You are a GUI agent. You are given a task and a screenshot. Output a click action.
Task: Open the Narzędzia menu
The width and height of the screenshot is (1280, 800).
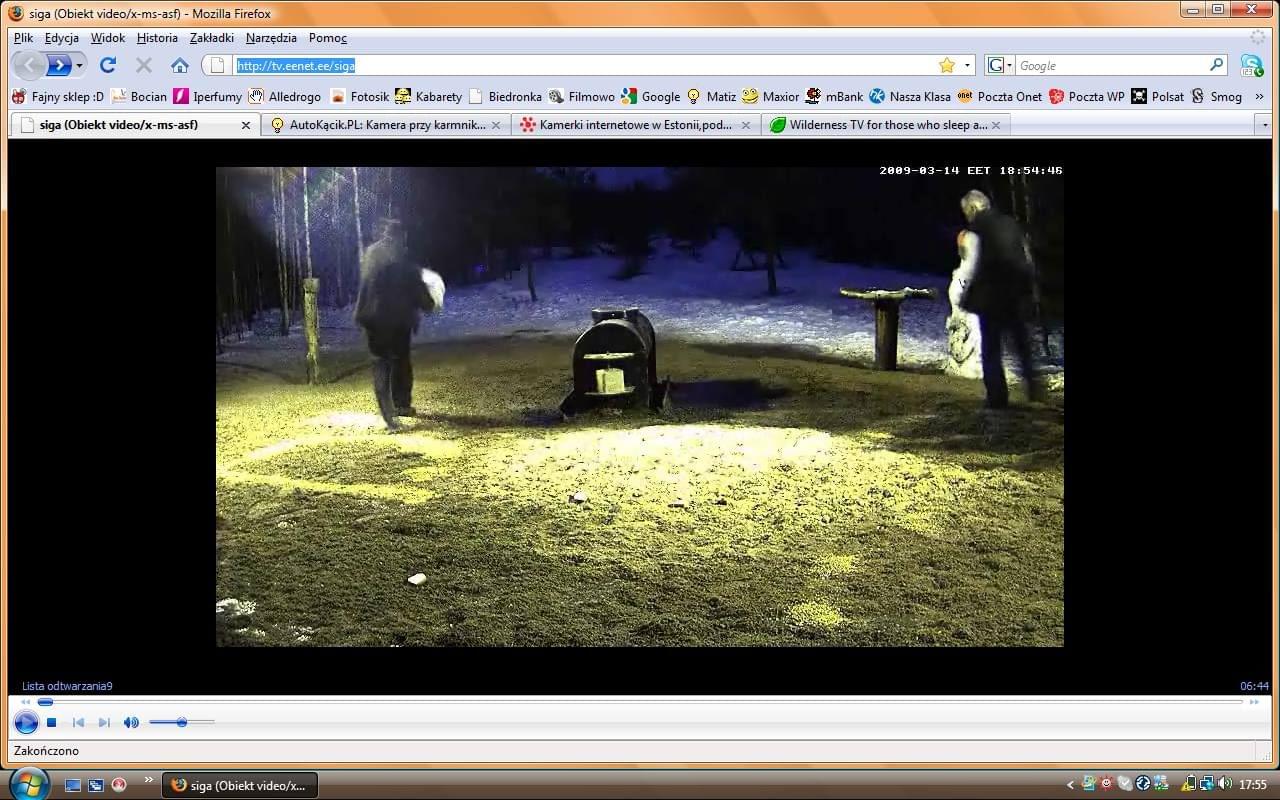point(271,38)
